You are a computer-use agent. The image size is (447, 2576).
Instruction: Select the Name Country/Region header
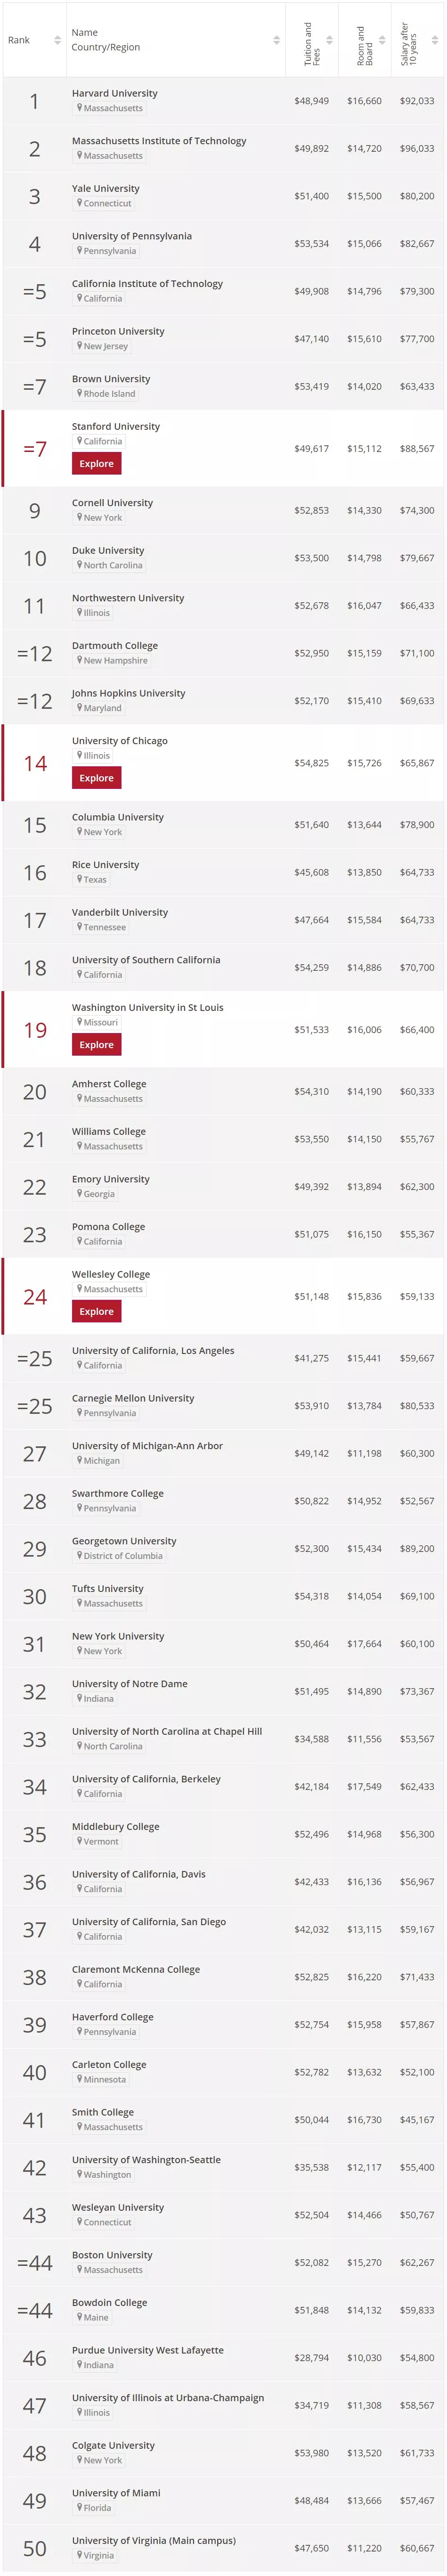pyautogui.click(x=105, y=40)
